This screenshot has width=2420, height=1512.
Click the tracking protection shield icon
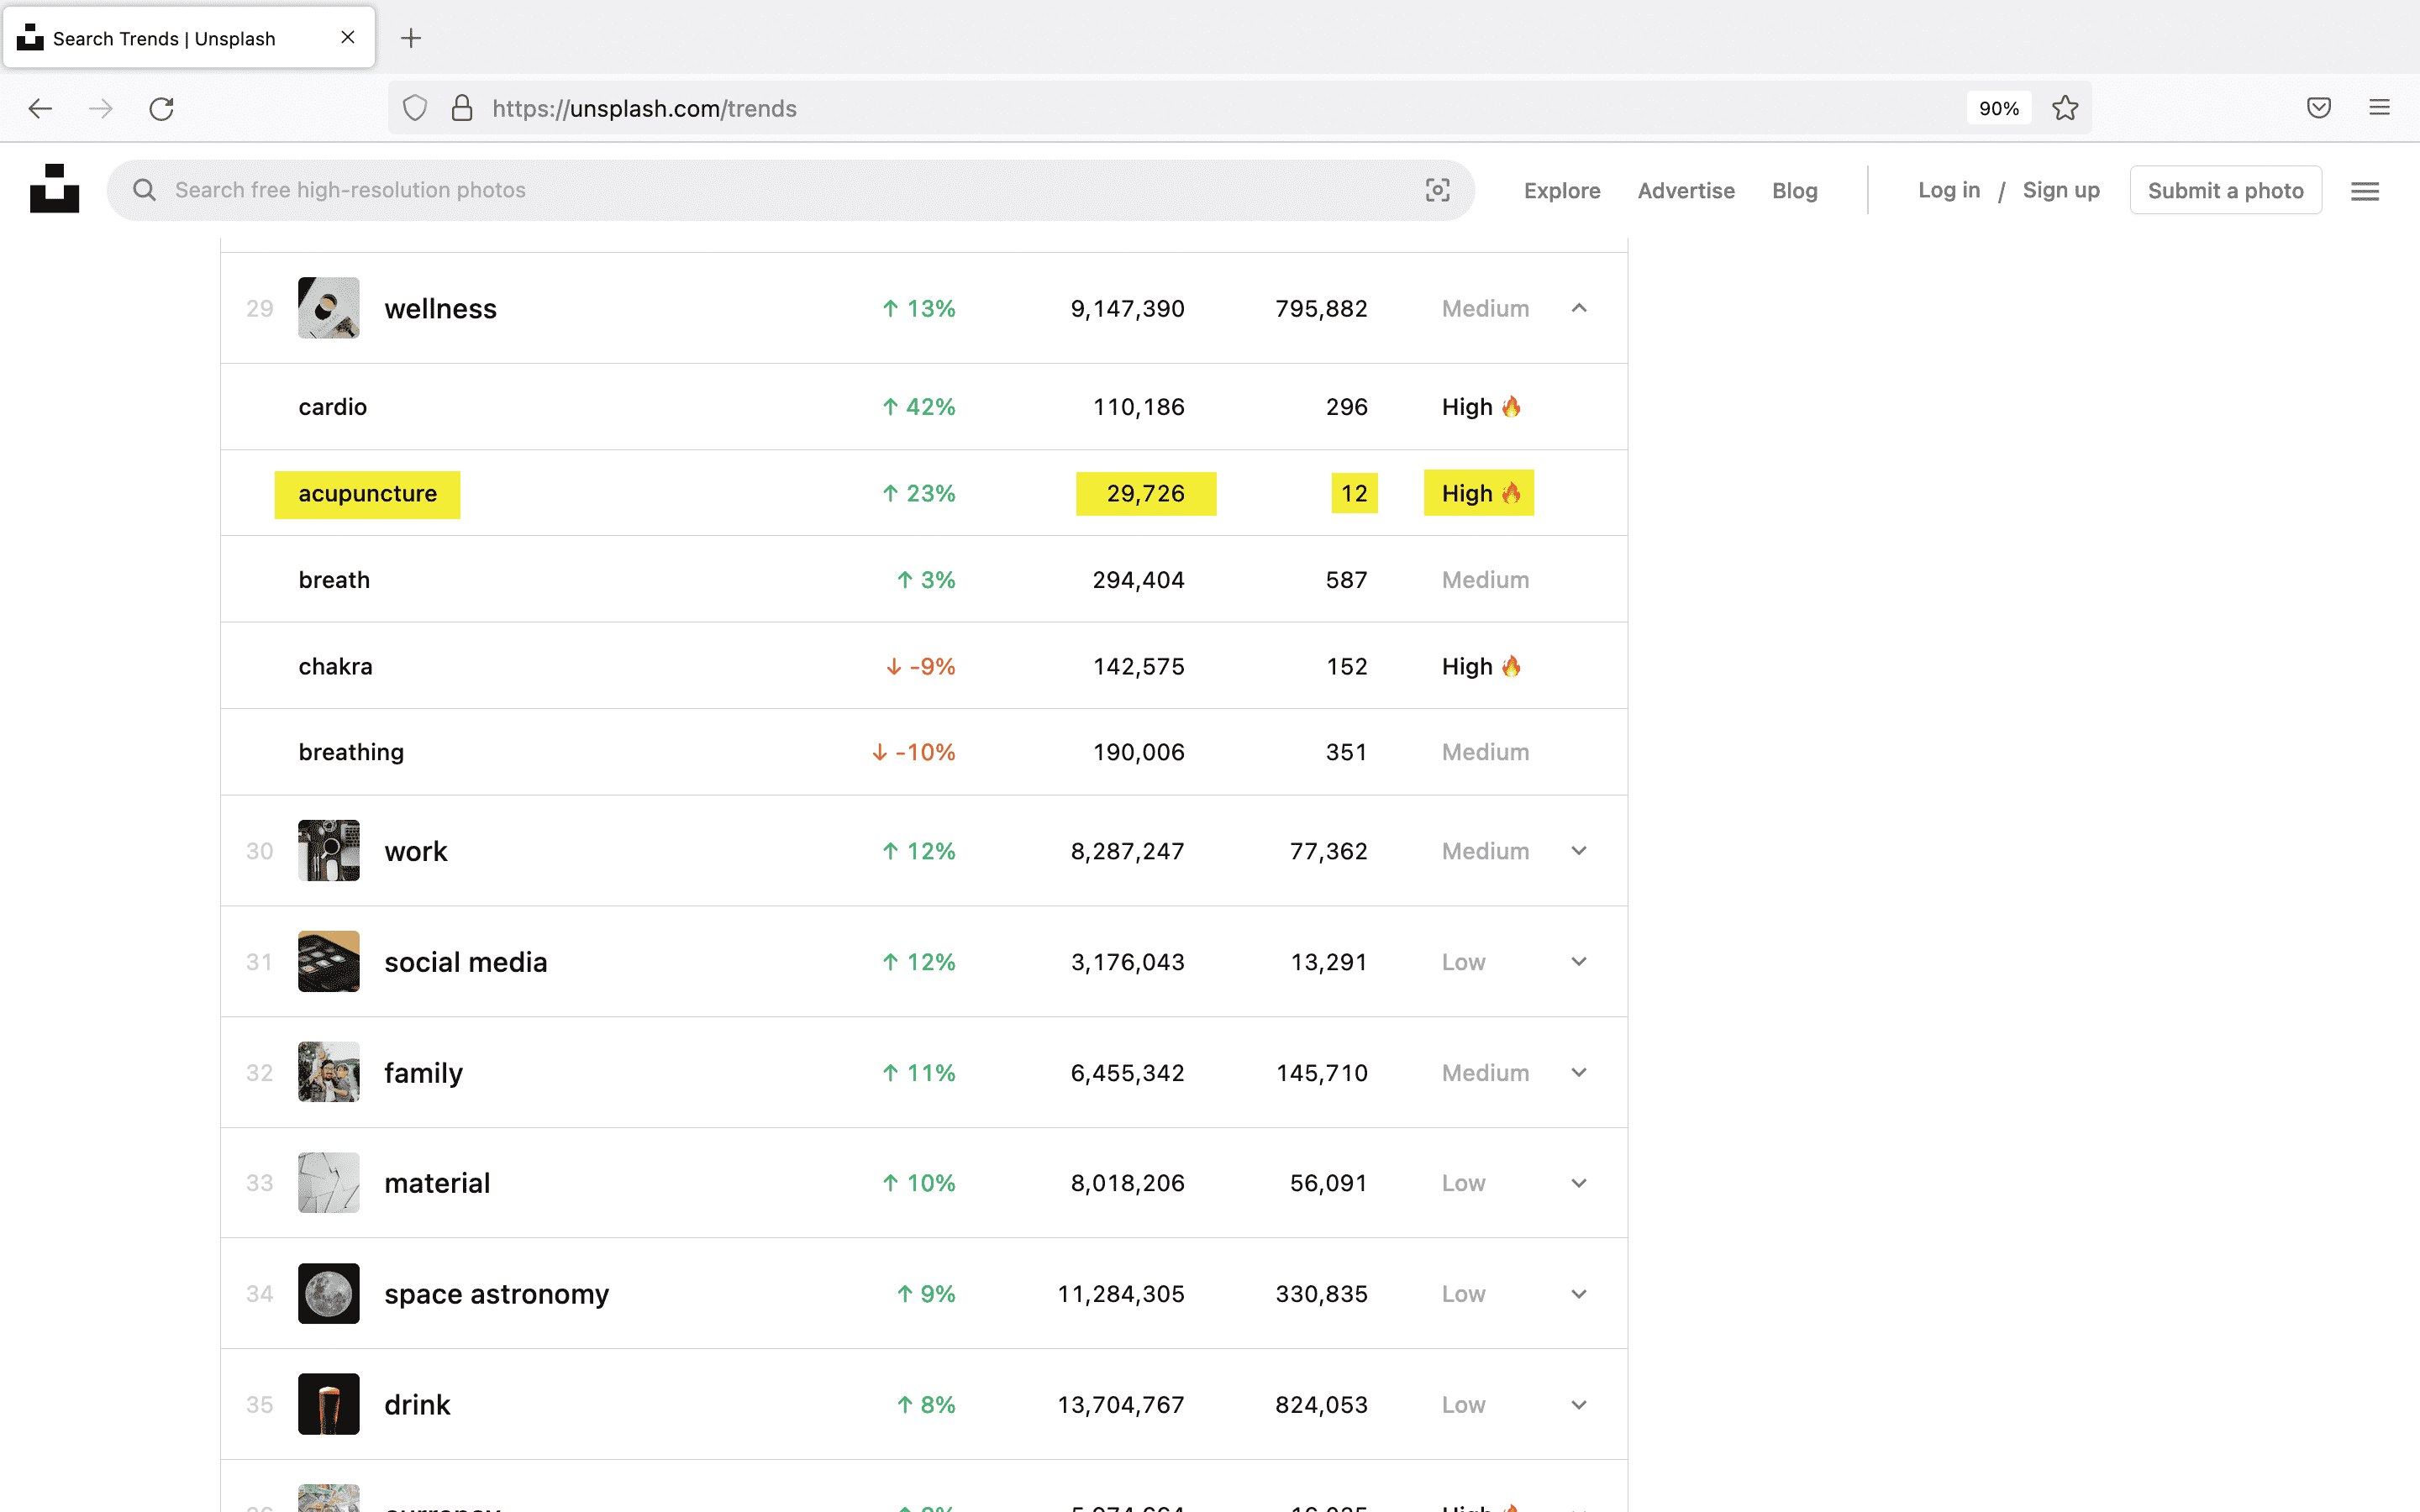point(415,108)
